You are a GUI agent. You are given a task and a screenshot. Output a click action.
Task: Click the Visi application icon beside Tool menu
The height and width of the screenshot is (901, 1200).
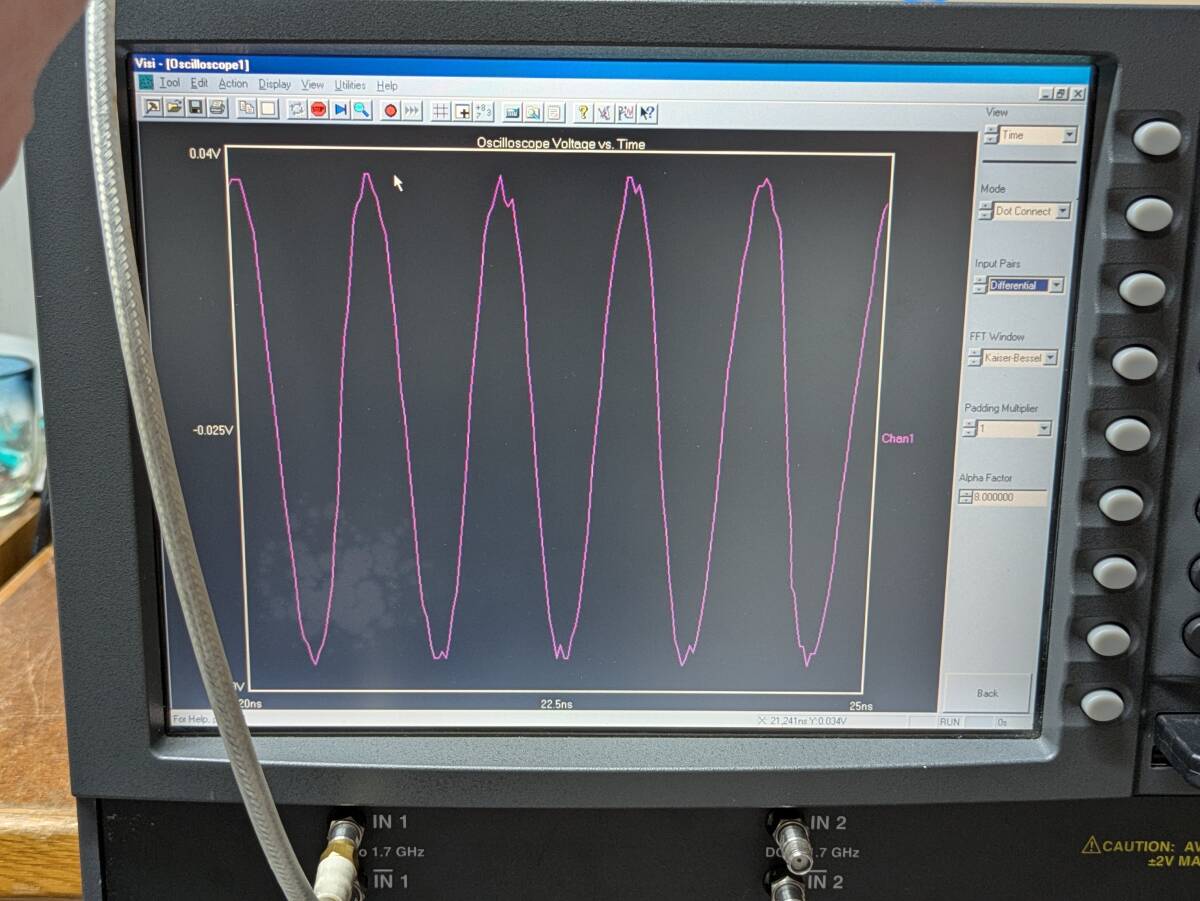pos(146,83)
